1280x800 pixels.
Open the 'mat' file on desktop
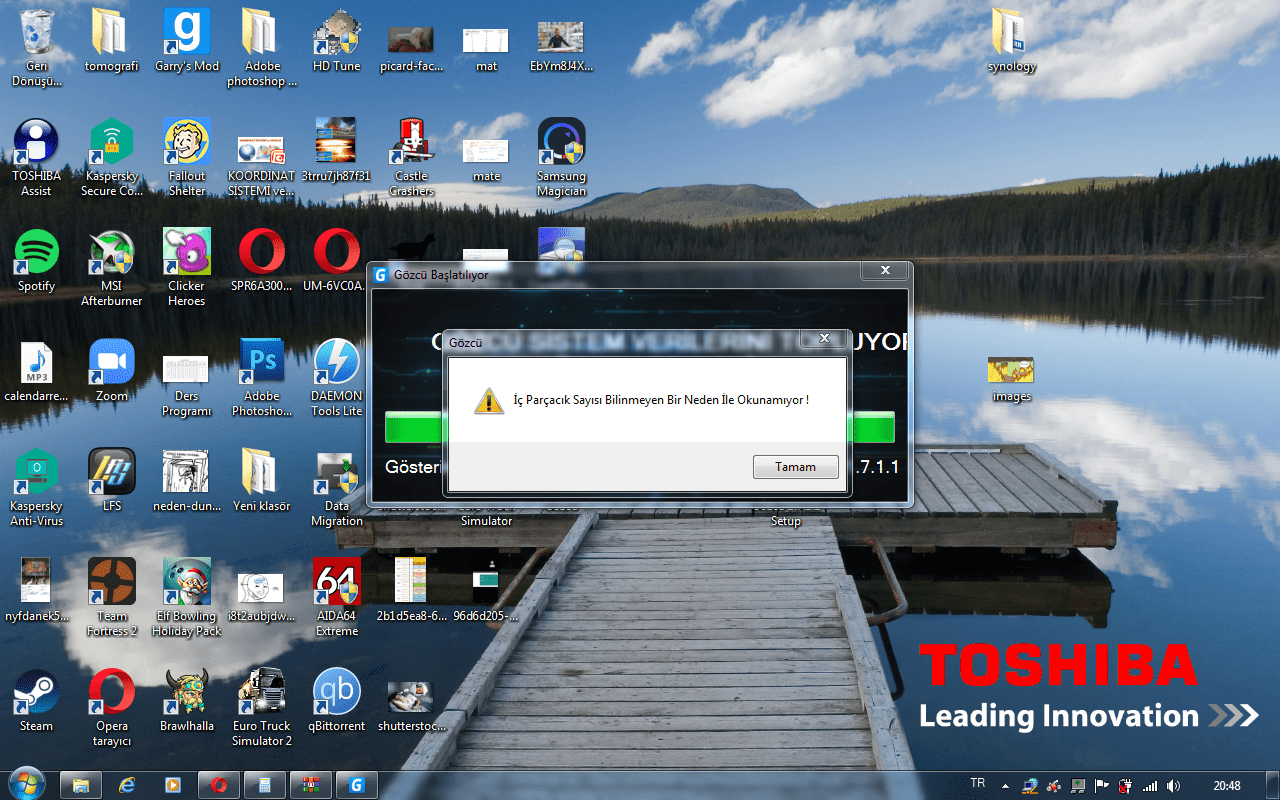coord(486,47)
